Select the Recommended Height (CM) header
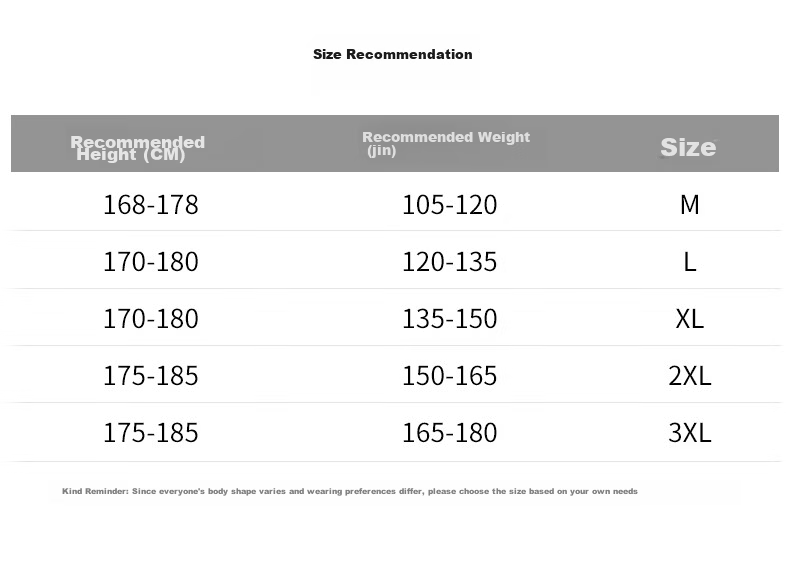Screen dimensions: 790x567 [138, 148]
